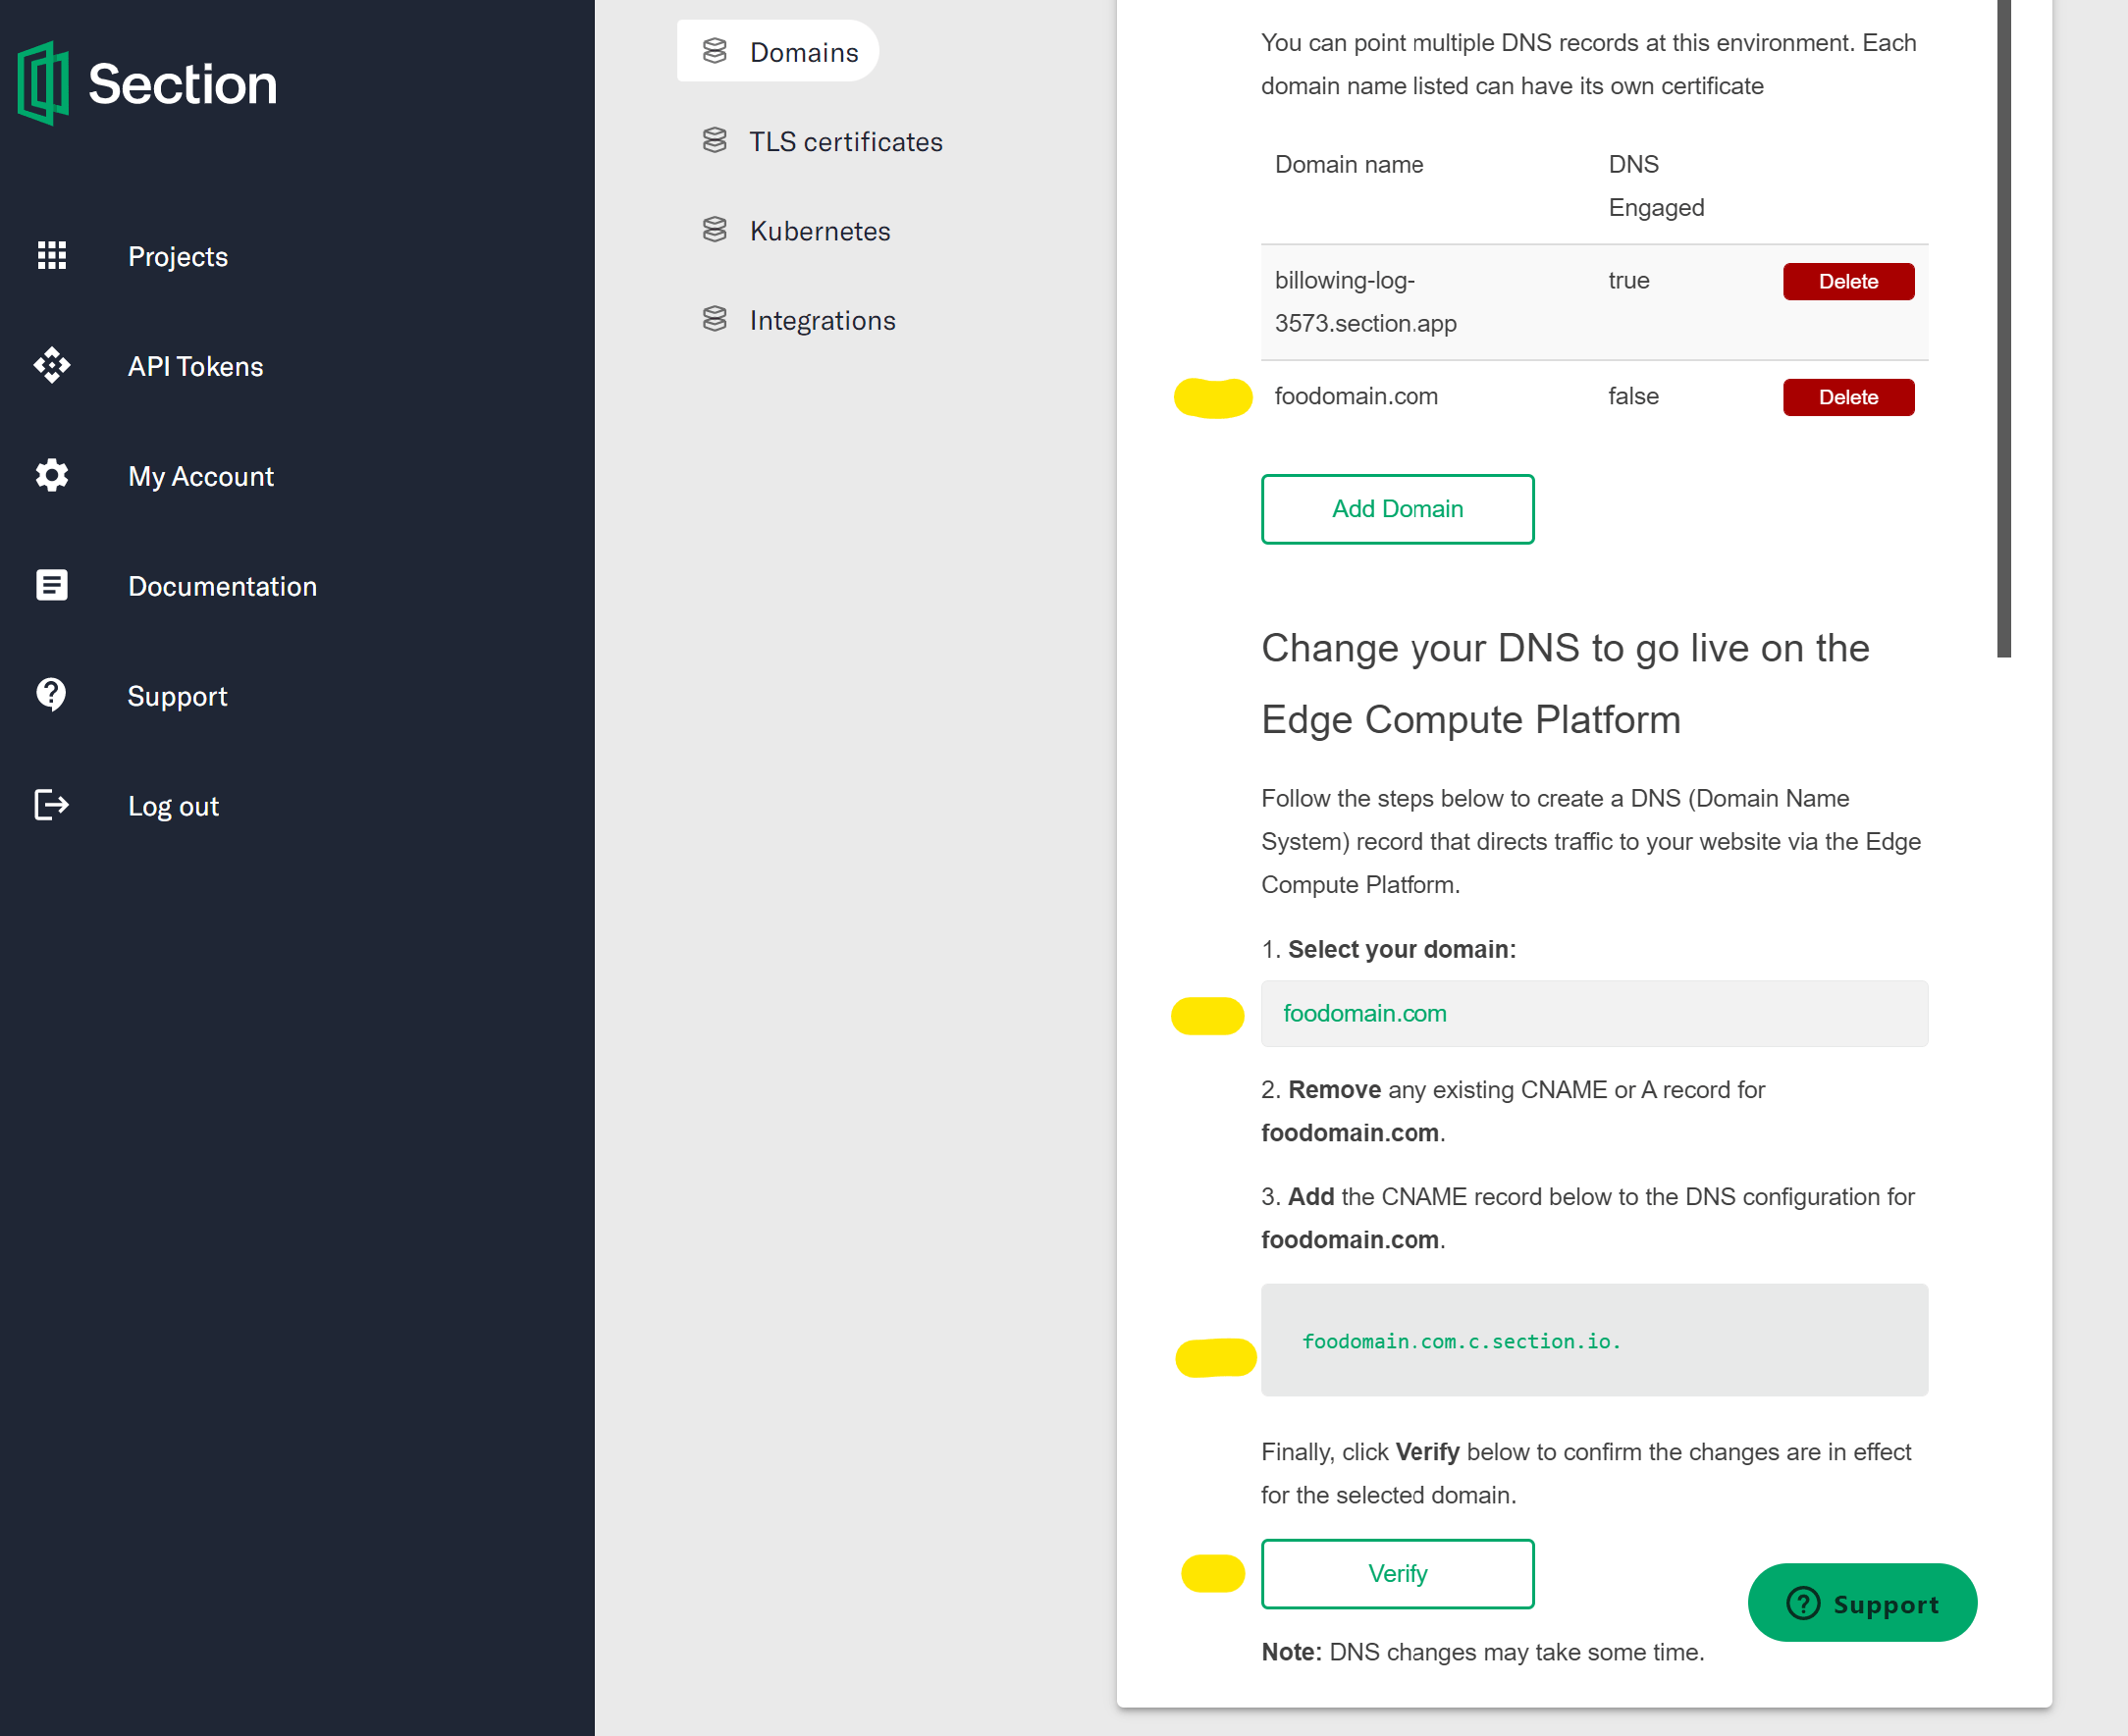The height and width of the screenshot is (1736, 2128).
Task: Click the Verify button
Action: coord(1397,1574)
